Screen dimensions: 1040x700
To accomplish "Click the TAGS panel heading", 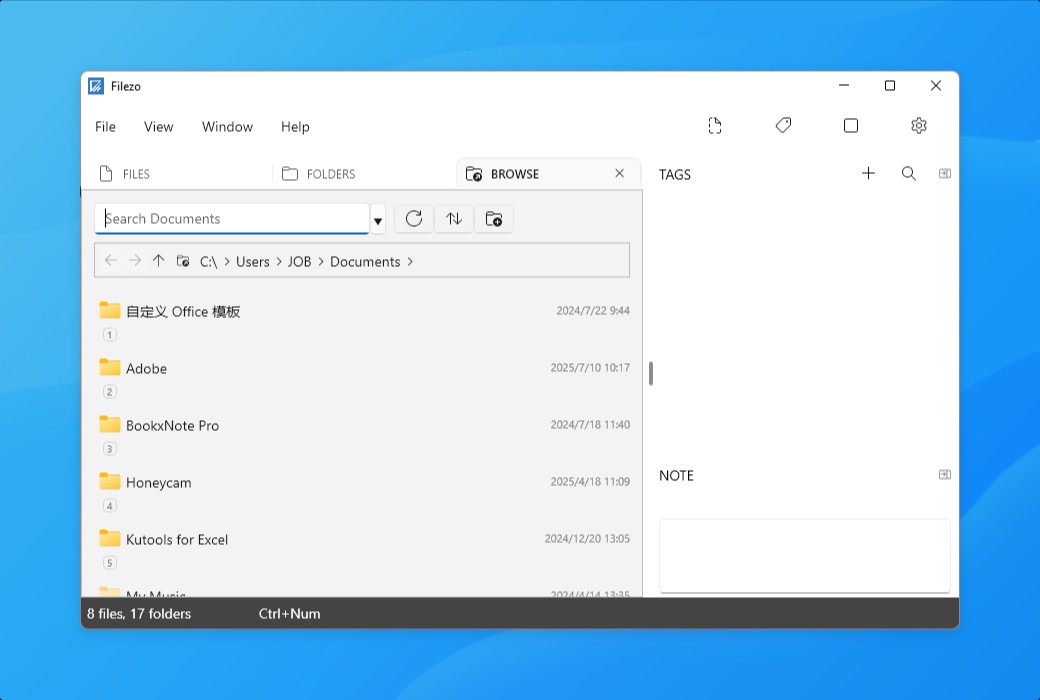I will (675, 175).
